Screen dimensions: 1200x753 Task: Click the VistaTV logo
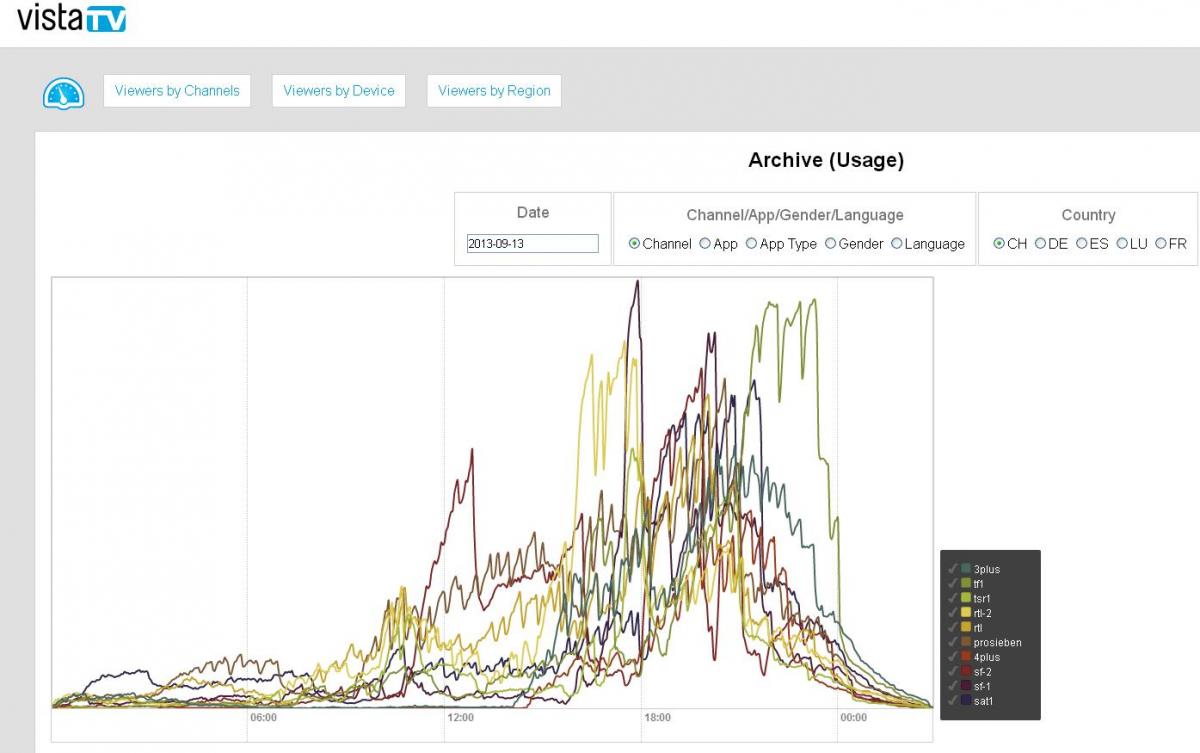(71, 18)
